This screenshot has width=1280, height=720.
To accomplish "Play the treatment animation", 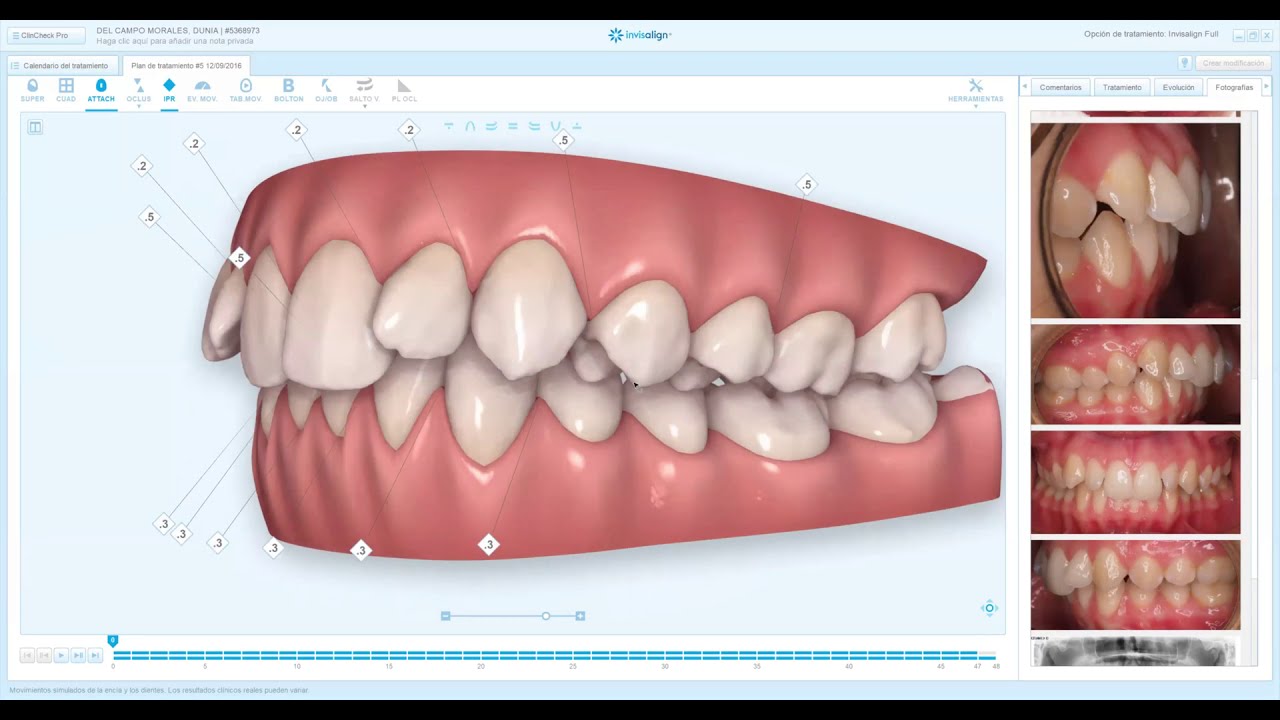I will pos(61,656).
